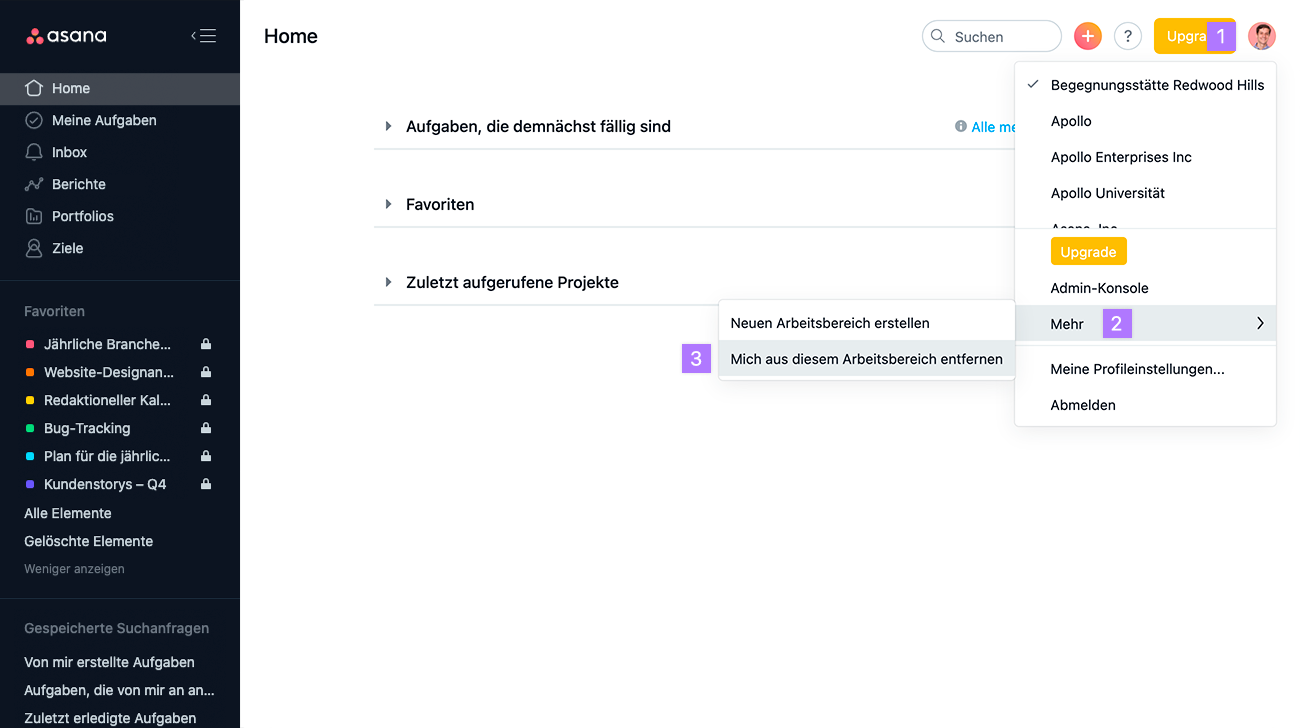Open Gelöschte Elemente in the sidebar
The width and height of the screenshot is (1300, 728).
[89, 541]
